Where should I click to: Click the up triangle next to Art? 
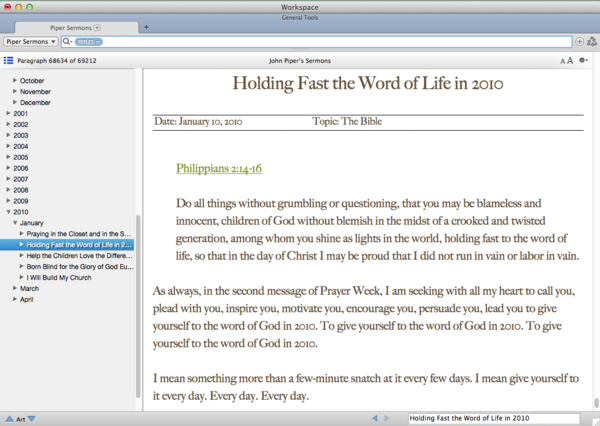9,419
